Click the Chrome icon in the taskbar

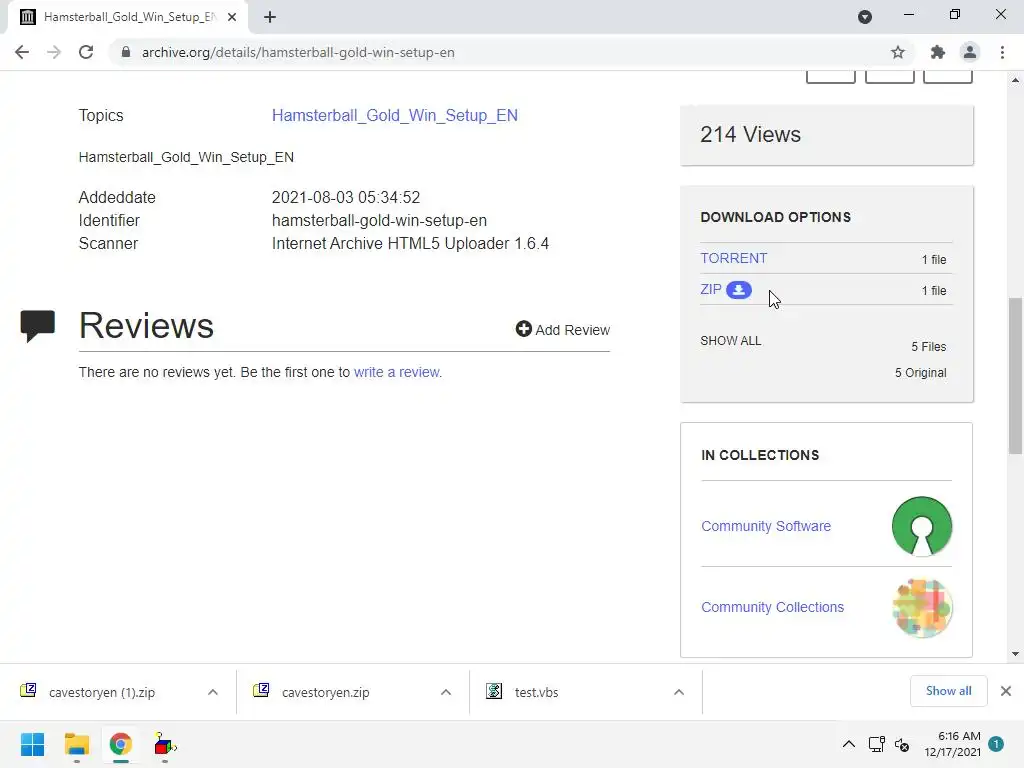coord(120,744)
